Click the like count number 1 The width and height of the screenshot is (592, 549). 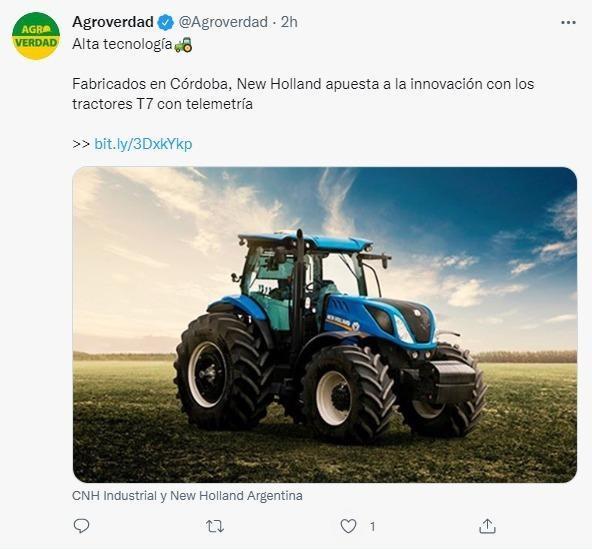[372, 526]
